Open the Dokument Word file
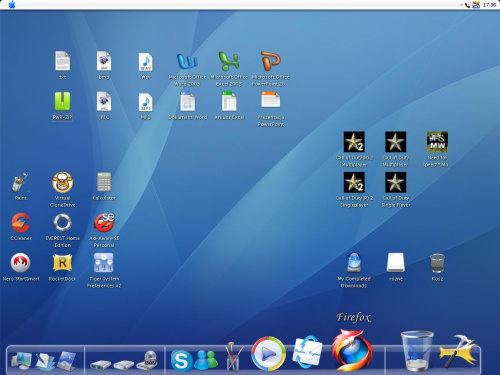The height and width of the screenshot is (375, 500). click(187, 101)
